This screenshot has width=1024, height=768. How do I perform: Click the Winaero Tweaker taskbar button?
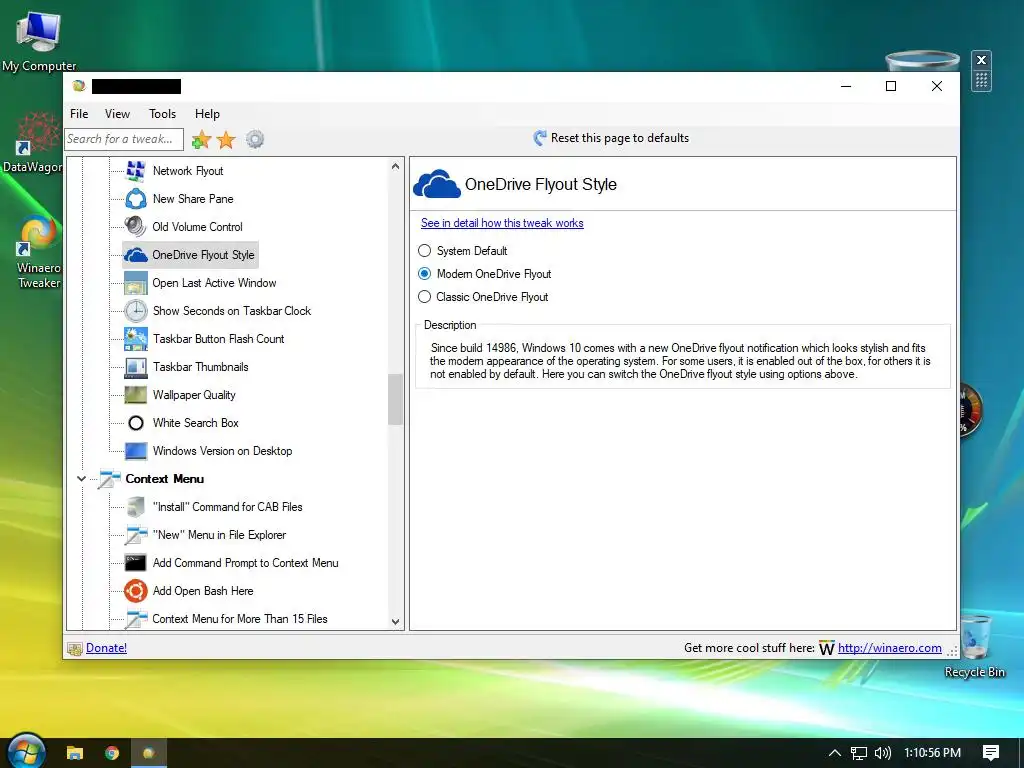[149, 753]
